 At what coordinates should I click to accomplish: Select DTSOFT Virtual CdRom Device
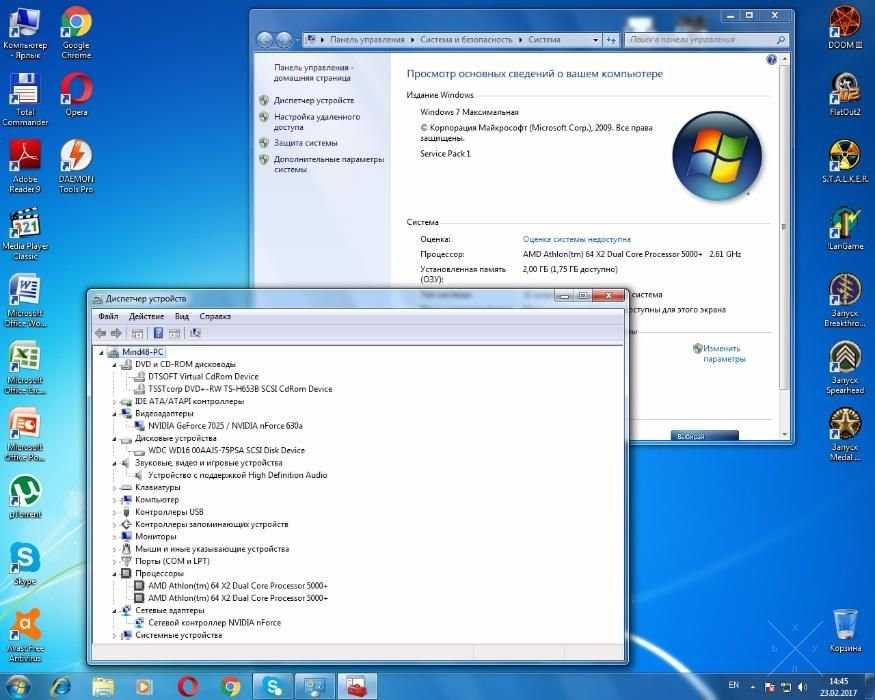(203, 377)
